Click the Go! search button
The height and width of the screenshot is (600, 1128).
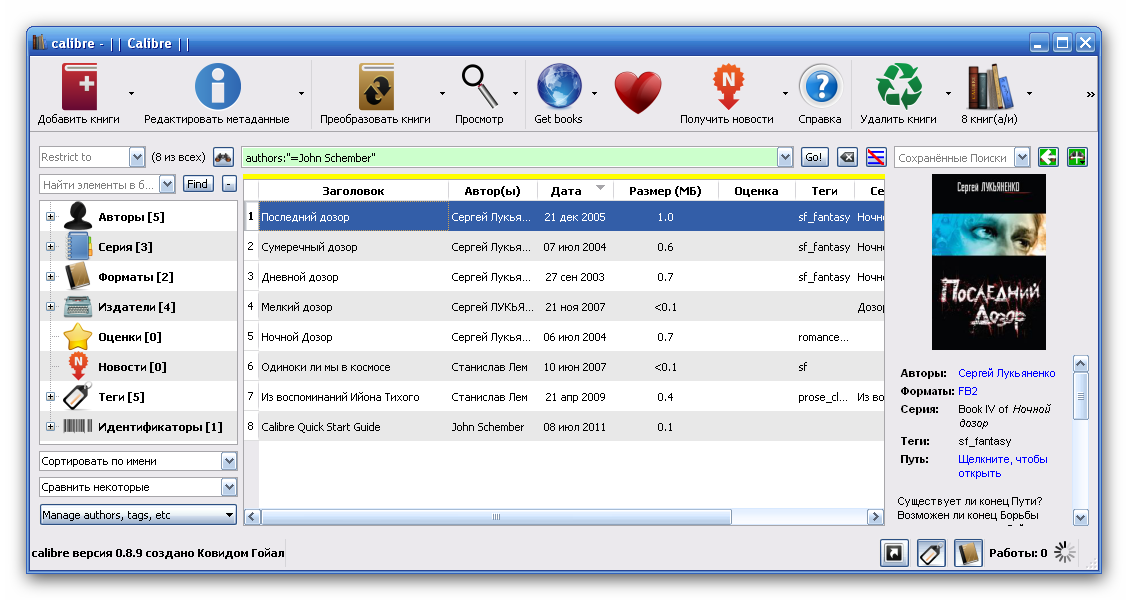[814, 157]
